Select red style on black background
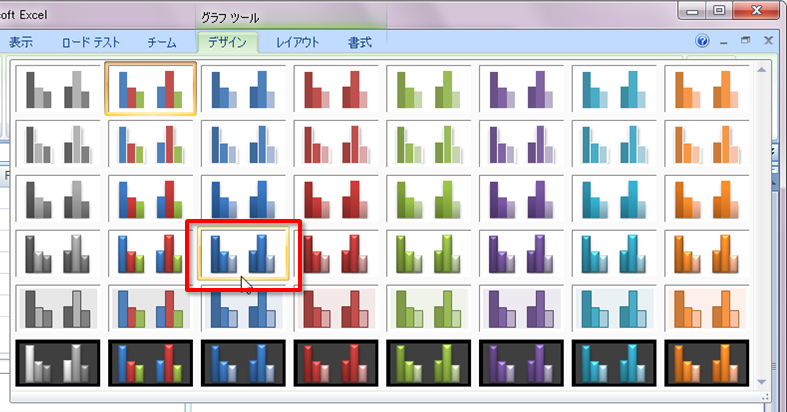The image size is (787, 412). 336,363
